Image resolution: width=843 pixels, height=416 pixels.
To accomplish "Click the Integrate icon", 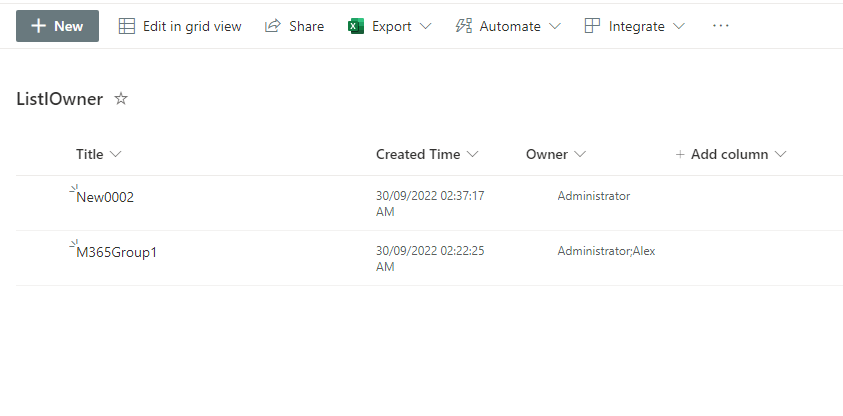I will click(x=592, y=26).
